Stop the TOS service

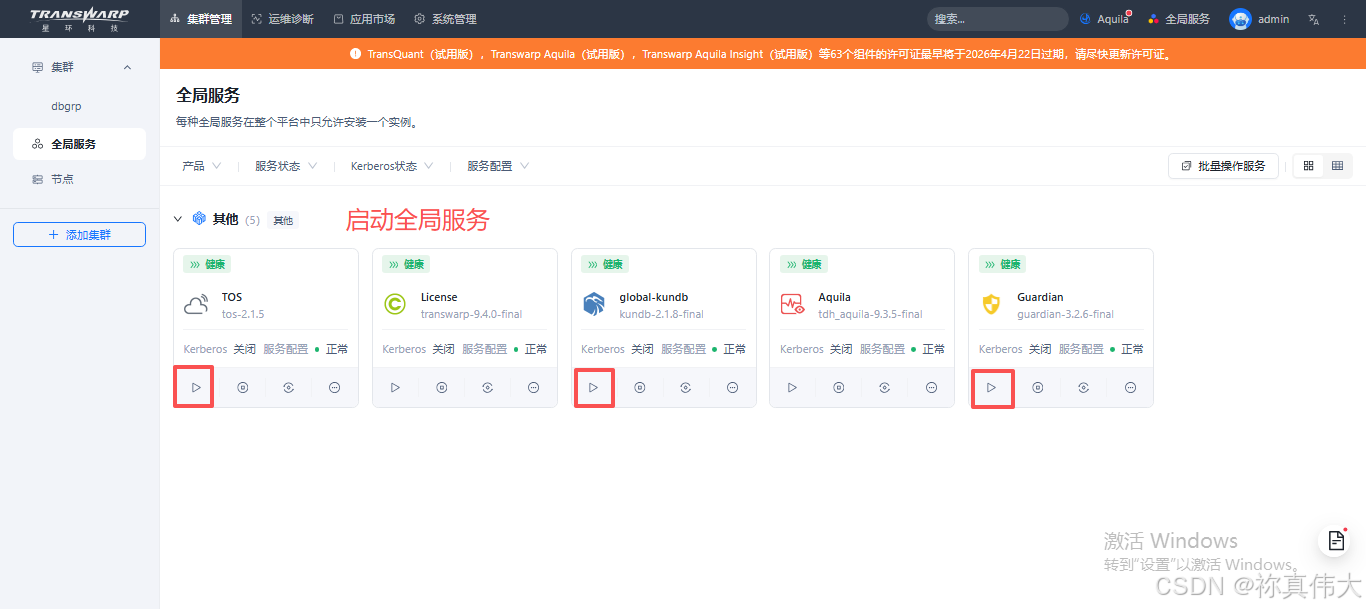click(243, 387)
